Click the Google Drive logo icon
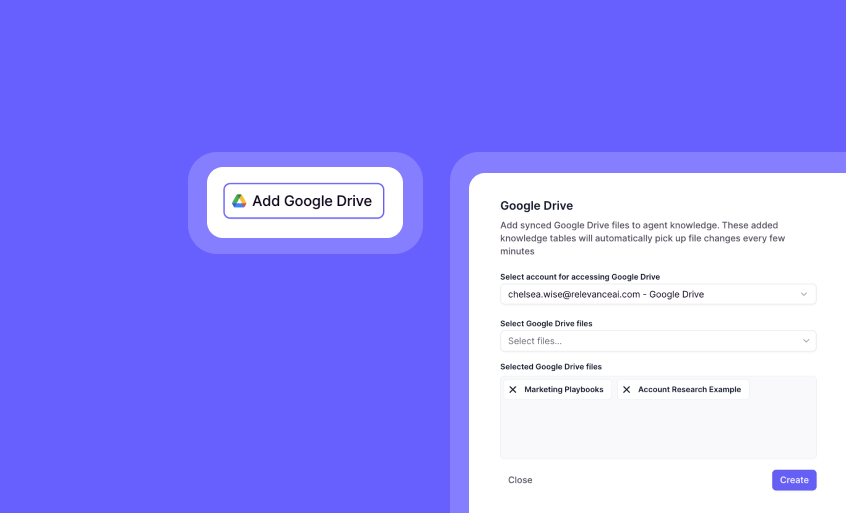The height and width of the screenshot is (513, 846). point(239,201)
